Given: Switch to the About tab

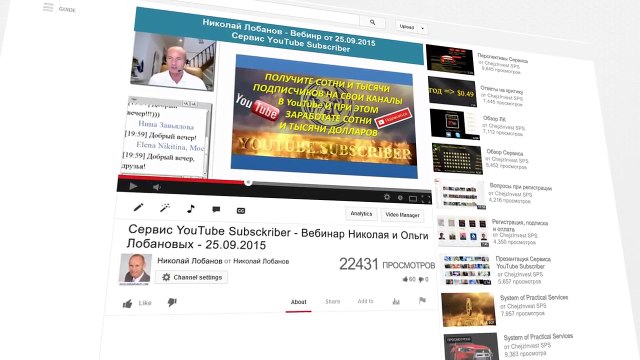Looking at the screenshot, I should [298, 302].
